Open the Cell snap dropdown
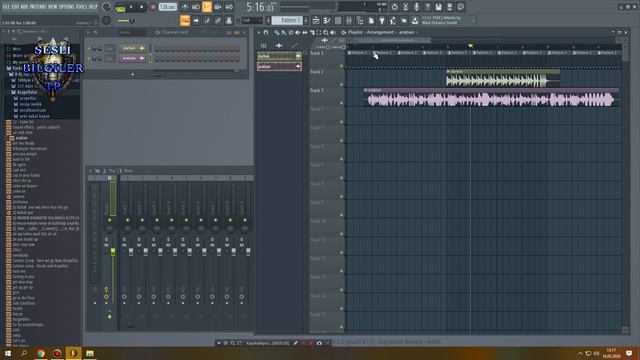Screen dimensions: 640x360 click(252, 20)
